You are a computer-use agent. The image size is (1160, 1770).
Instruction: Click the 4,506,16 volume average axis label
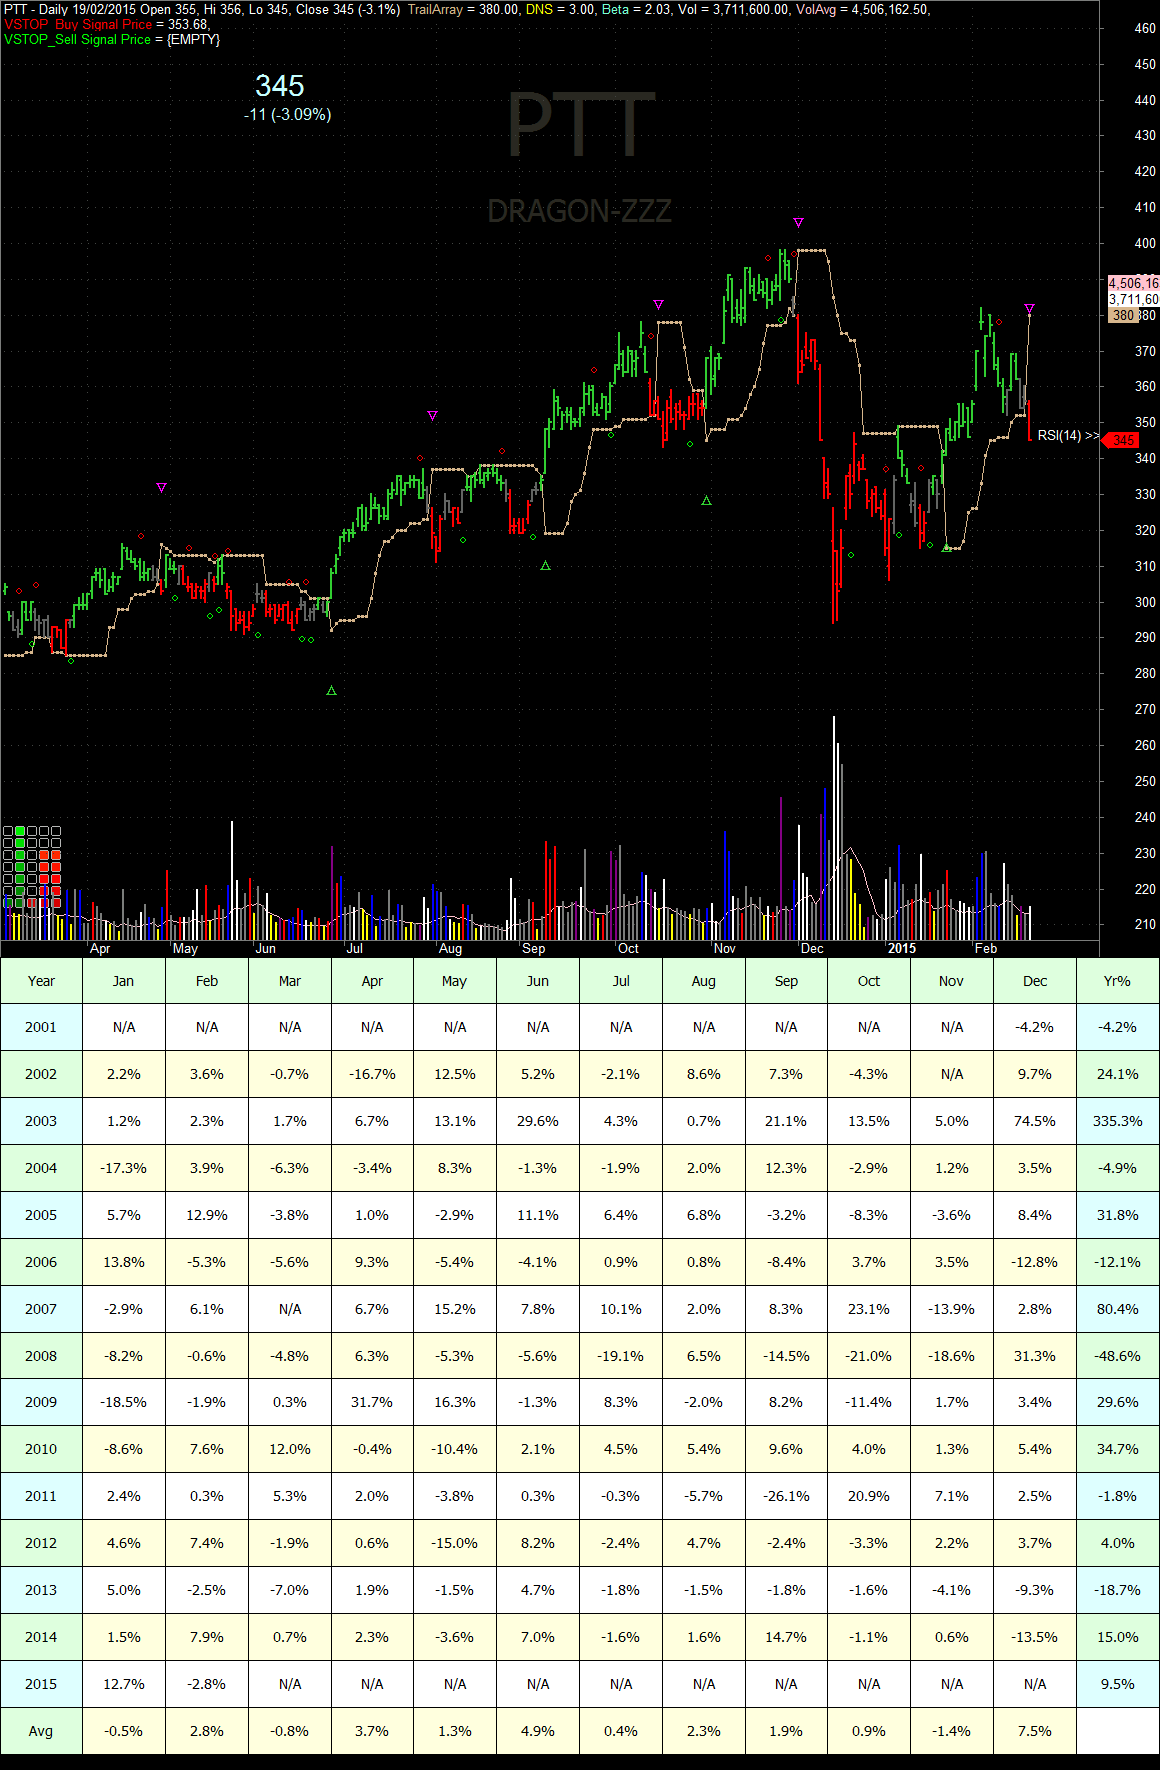coord(1133,283)
